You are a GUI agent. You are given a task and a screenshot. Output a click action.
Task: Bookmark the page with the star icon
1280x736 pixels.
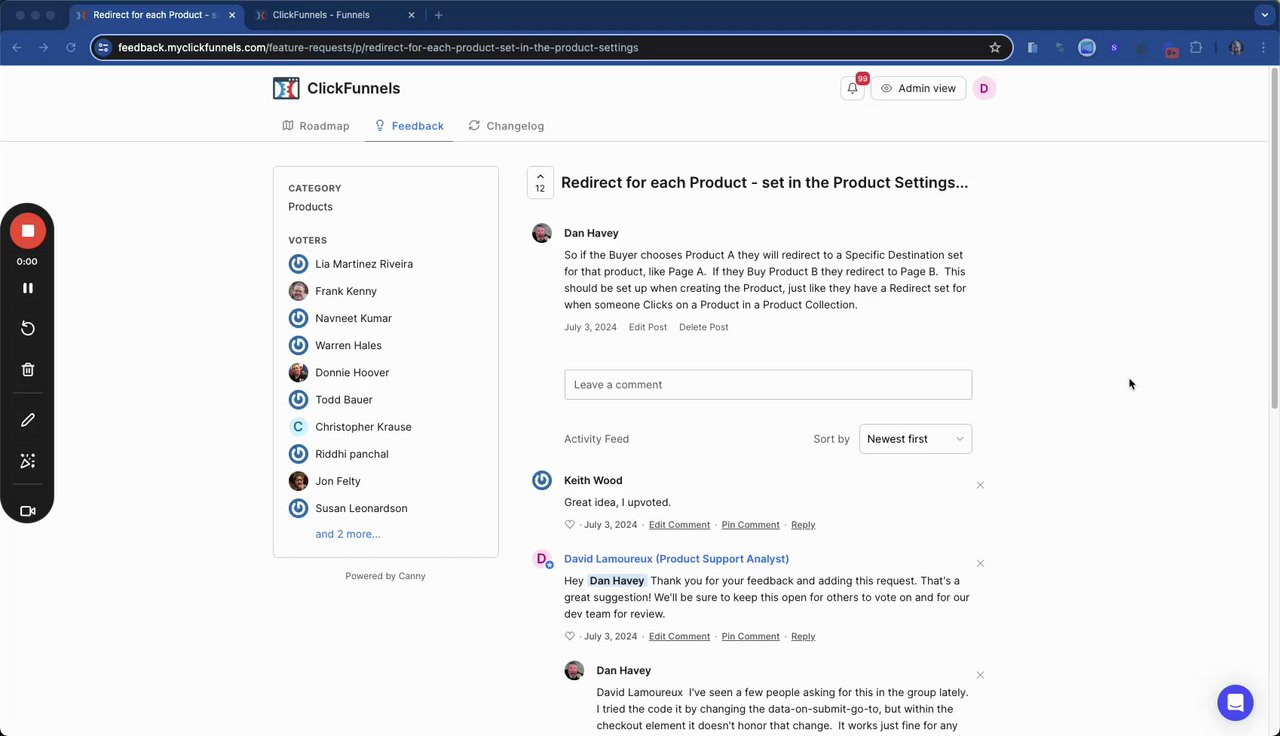coord(995,47)
